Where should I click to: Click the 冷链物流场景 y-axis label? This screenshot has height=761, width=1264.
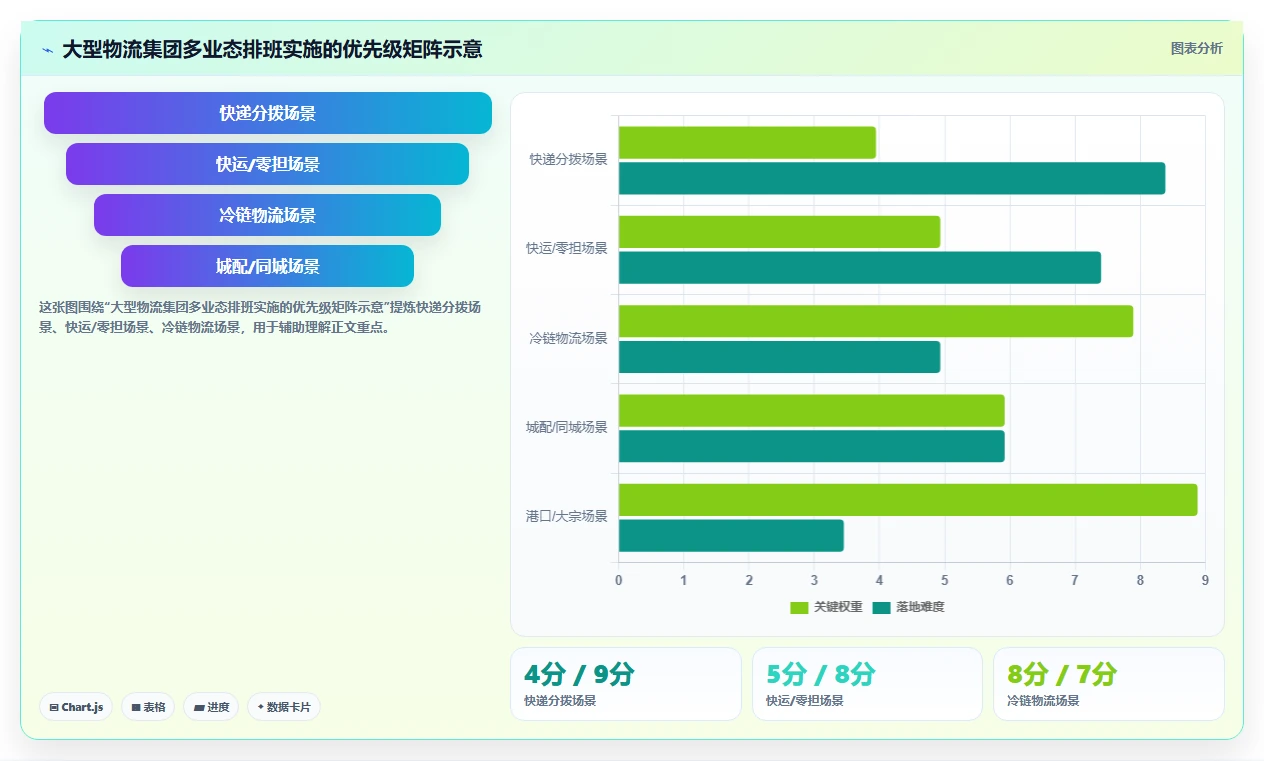568,338
